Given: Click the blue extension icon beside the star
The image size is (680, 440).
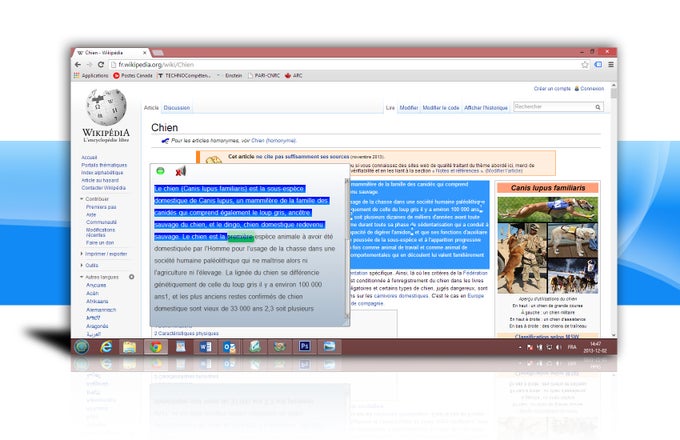Looking at the screenshot, I should point(598,65).
